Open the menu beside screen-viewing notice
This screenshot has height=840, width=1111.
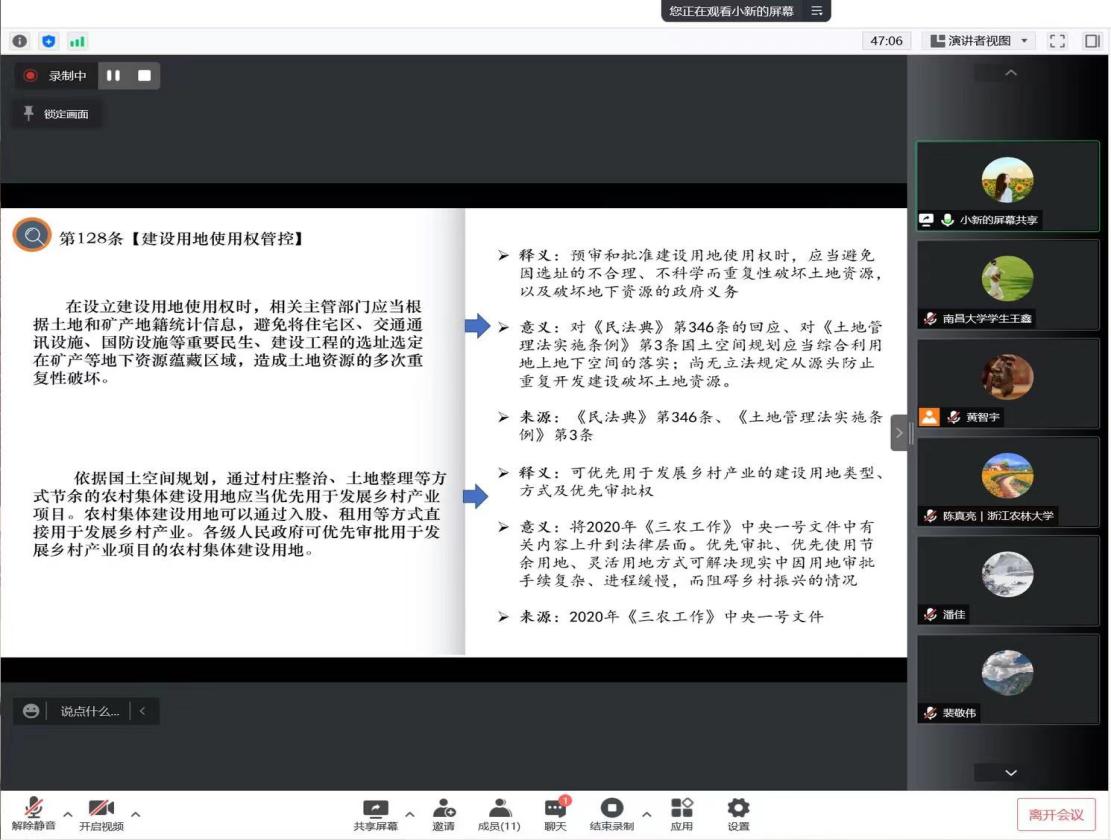point(817,11)
